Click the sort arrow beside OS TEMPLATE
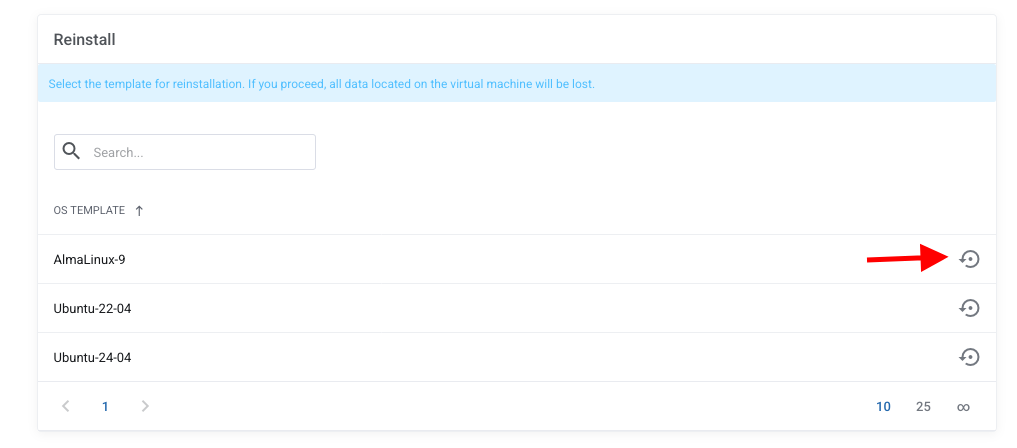The height and width of the screenshot is (448, 1017). click(x=139, y=211)
